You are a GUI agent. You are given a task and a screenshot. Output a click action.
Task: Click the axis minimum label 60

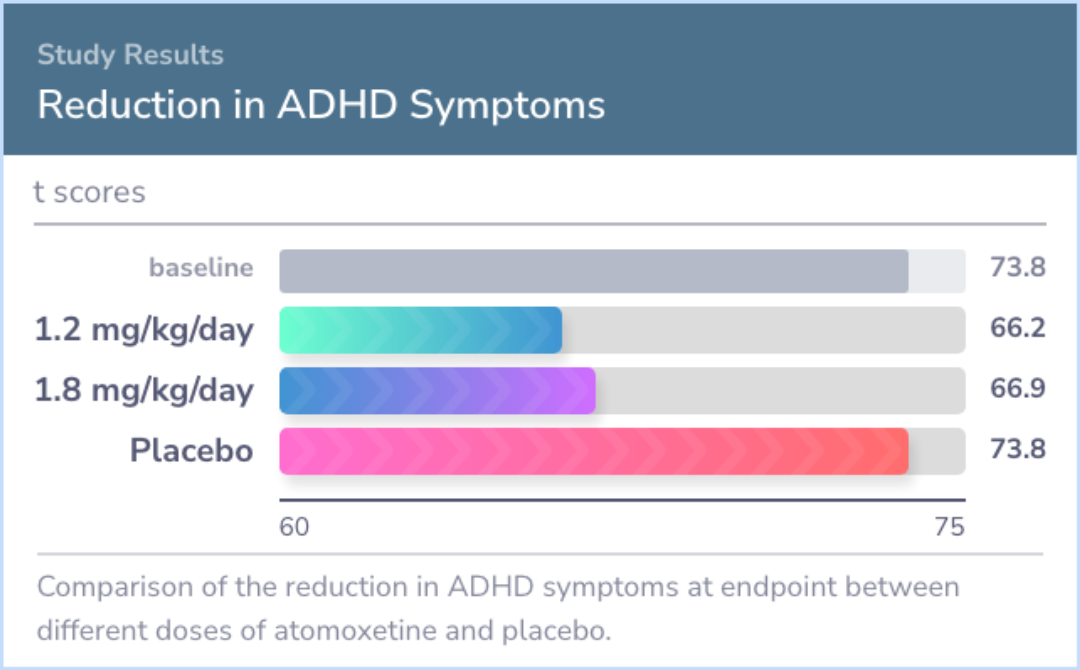(294, 527)
